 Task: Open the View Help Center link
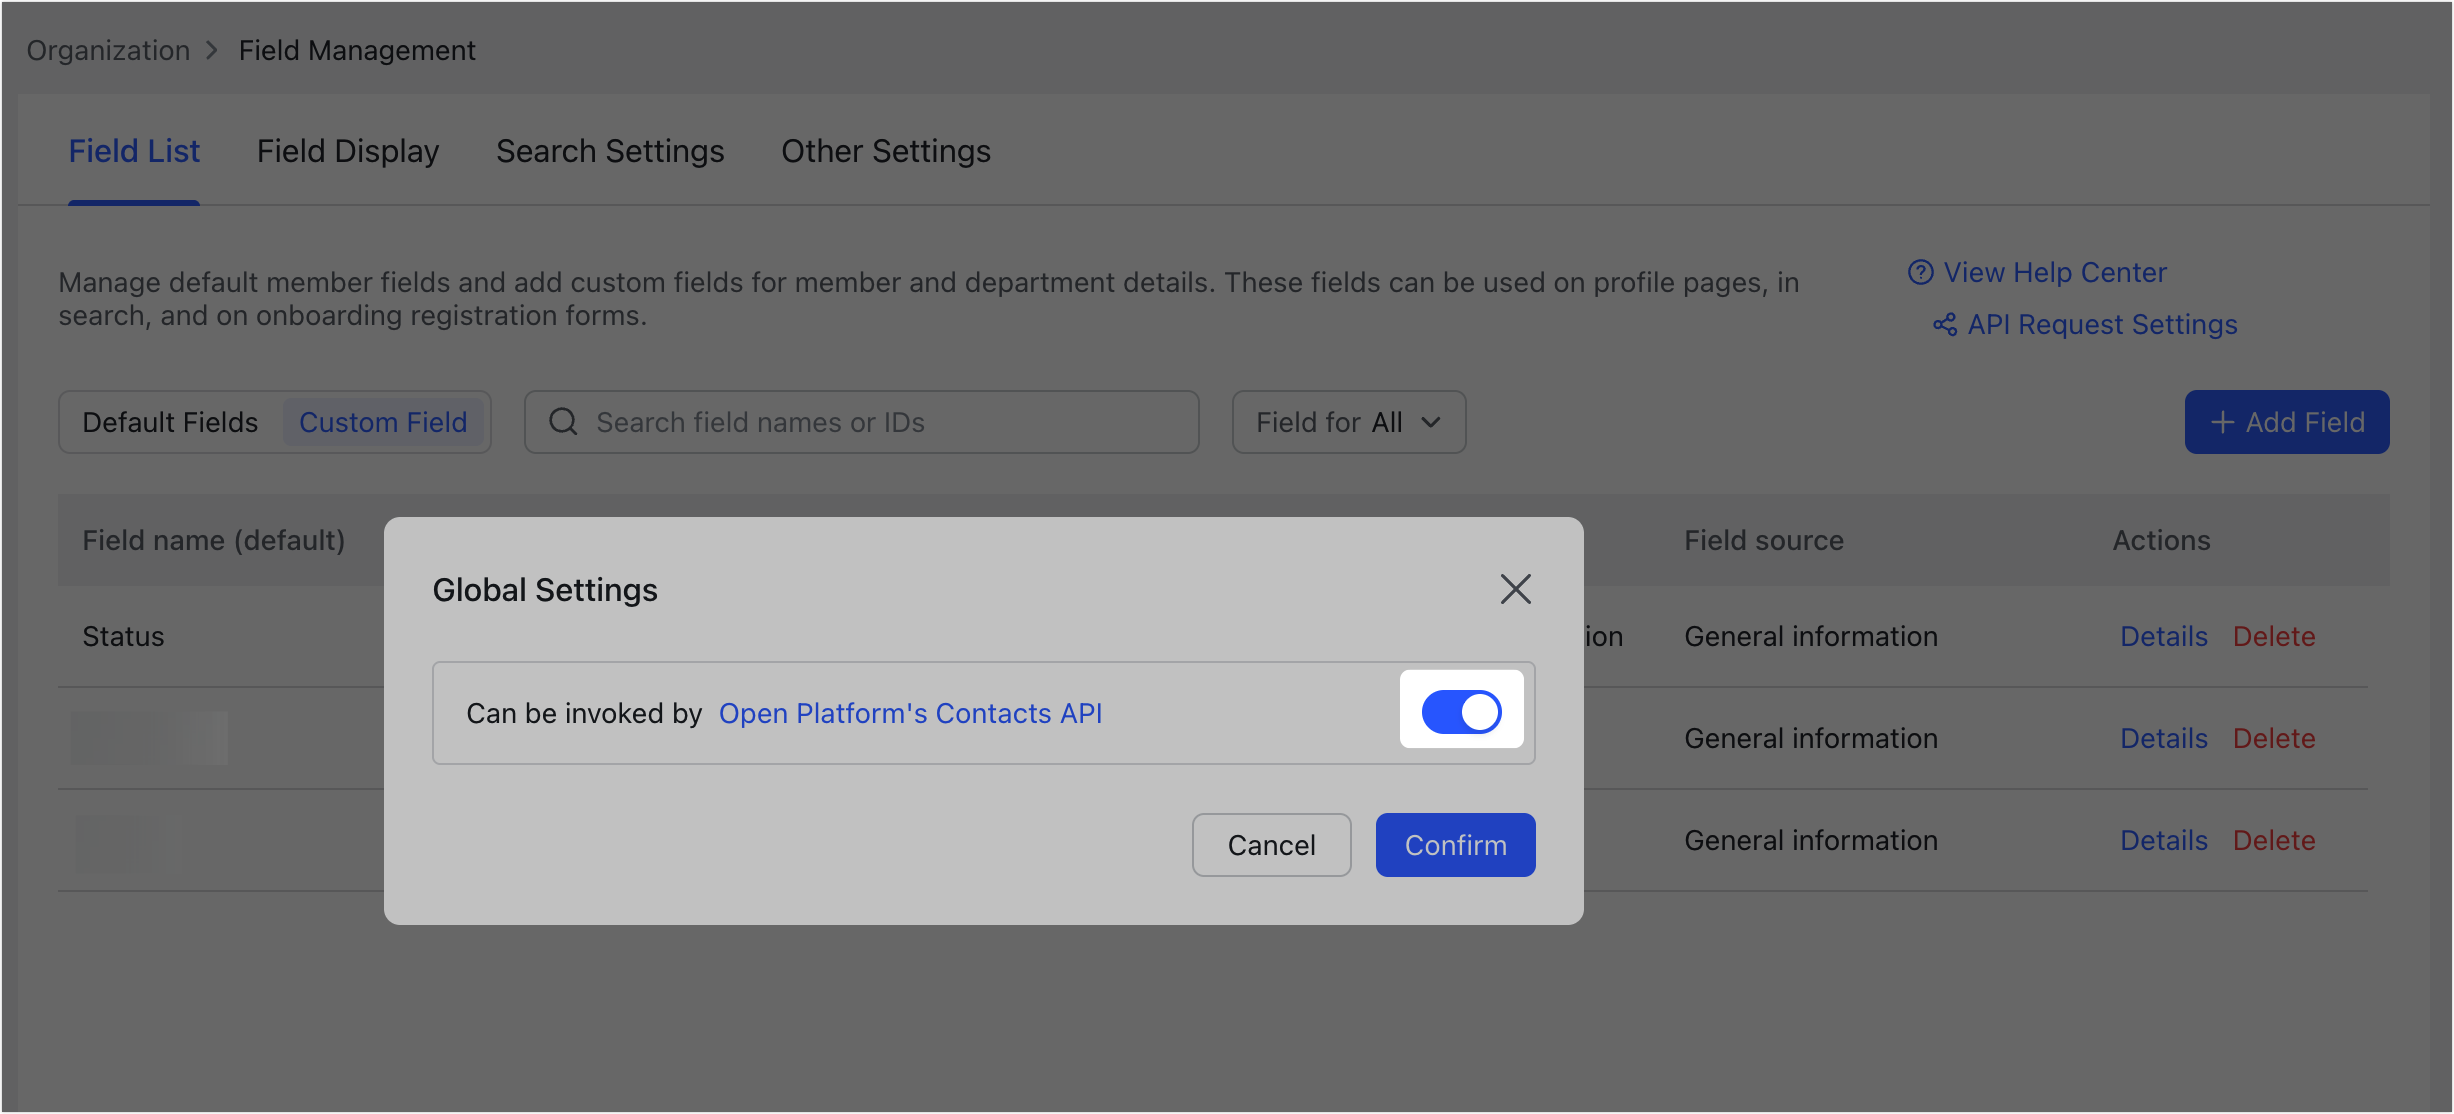(2055, 272)
